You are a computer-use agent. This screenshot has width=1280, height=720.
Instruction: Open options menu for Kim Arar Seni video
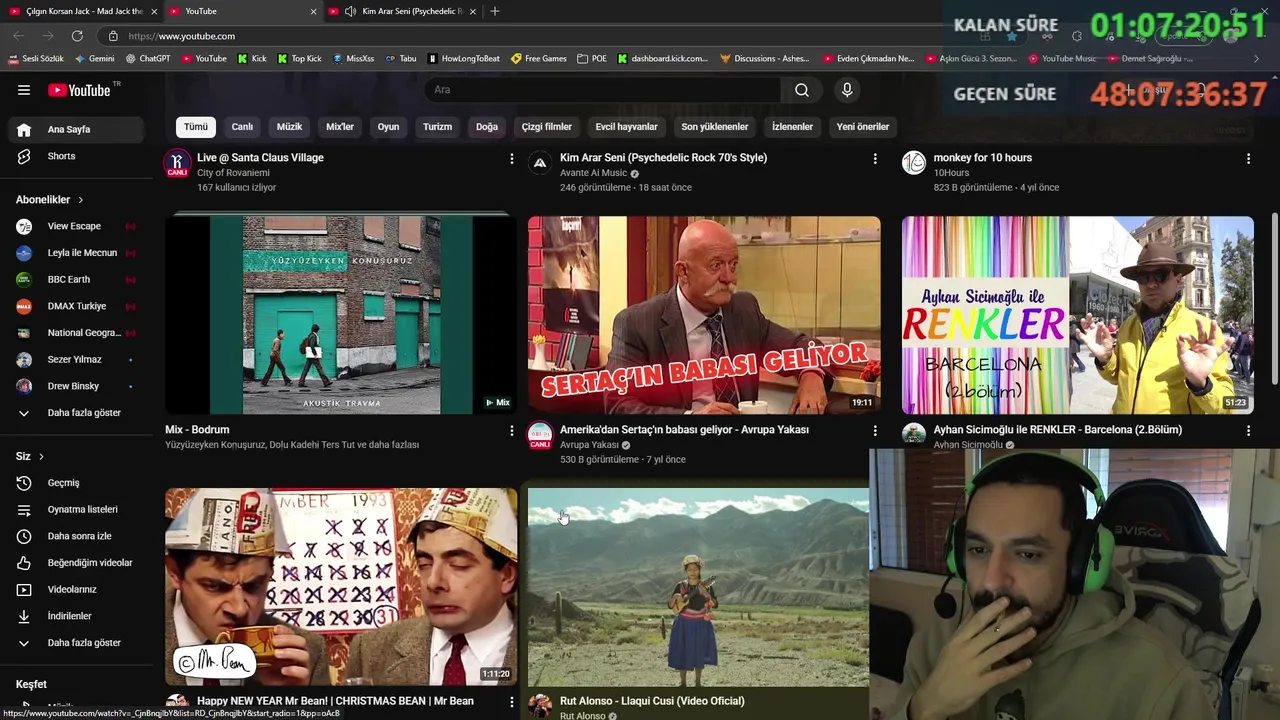pos(875,159)
